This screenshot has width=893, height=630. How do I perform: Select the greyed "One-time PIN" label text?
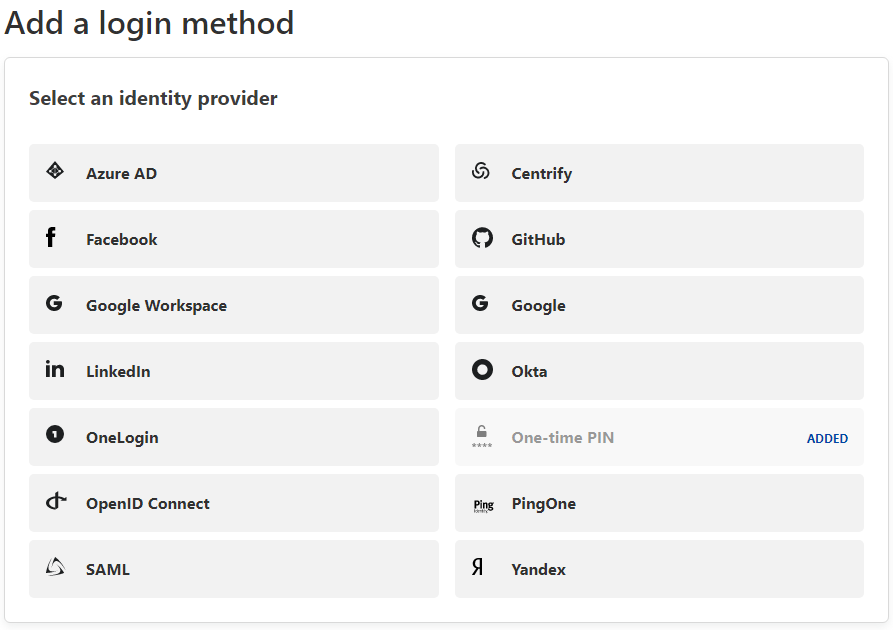click(563, 437)
